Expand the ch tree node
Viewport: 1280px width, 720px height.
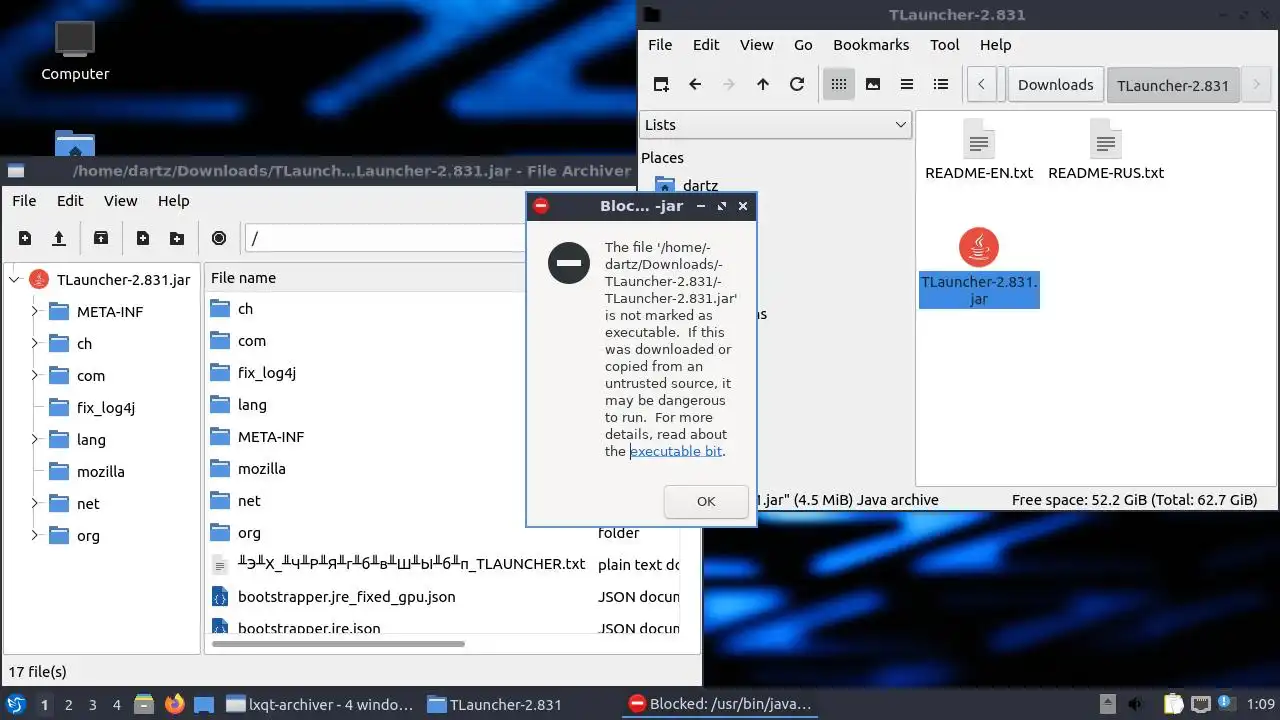(35, 344)
